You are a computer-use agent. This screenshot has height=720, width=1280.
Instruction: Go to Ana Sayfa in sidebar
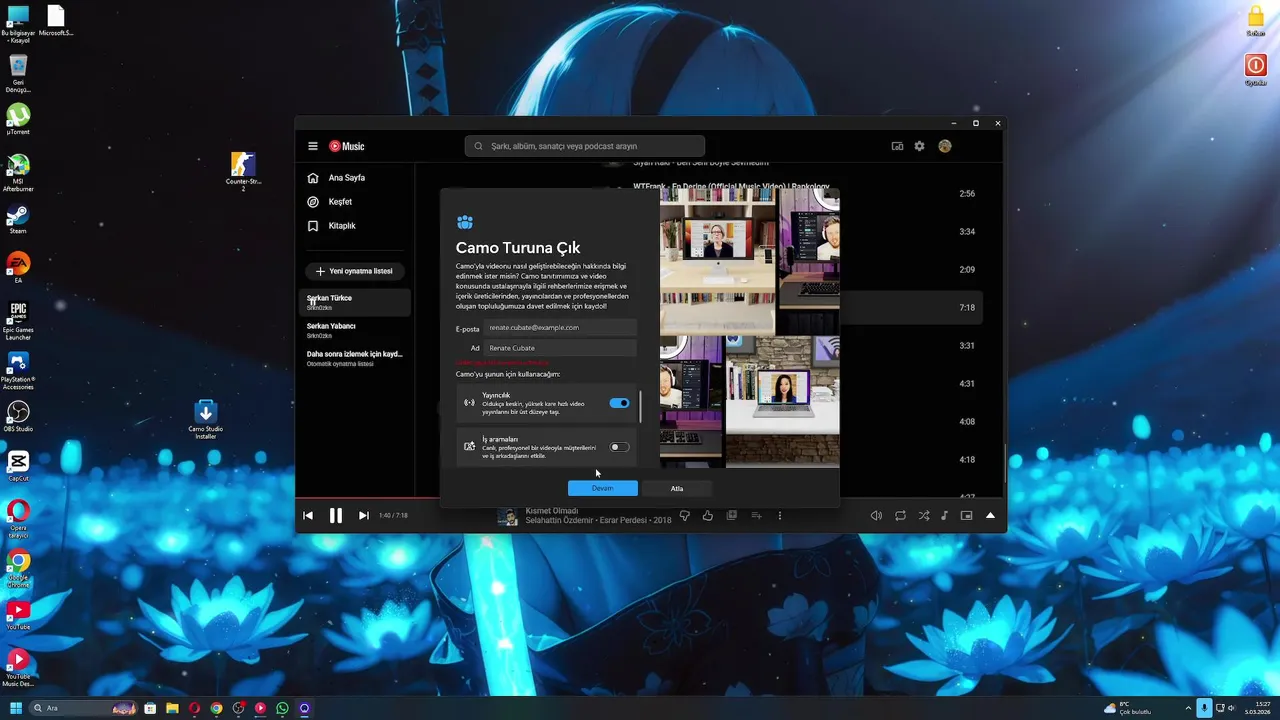[x=355, y=178]
